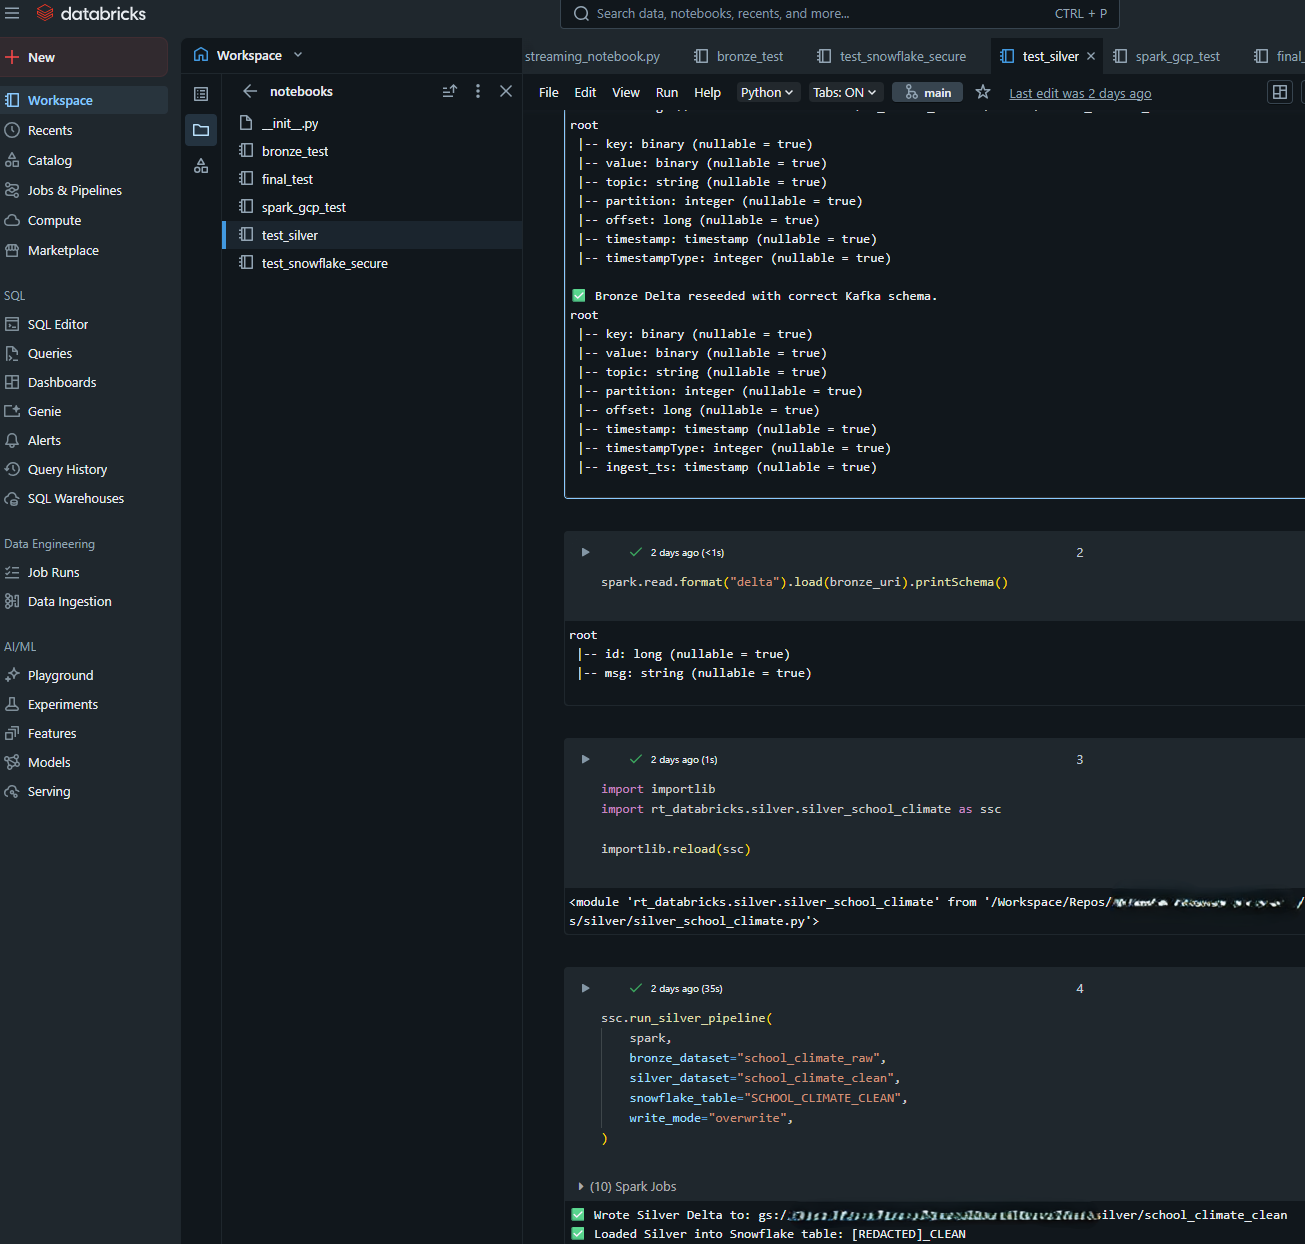The image size is (1305, 1244).
Task: Open the View menu
Action: [626, 92]
